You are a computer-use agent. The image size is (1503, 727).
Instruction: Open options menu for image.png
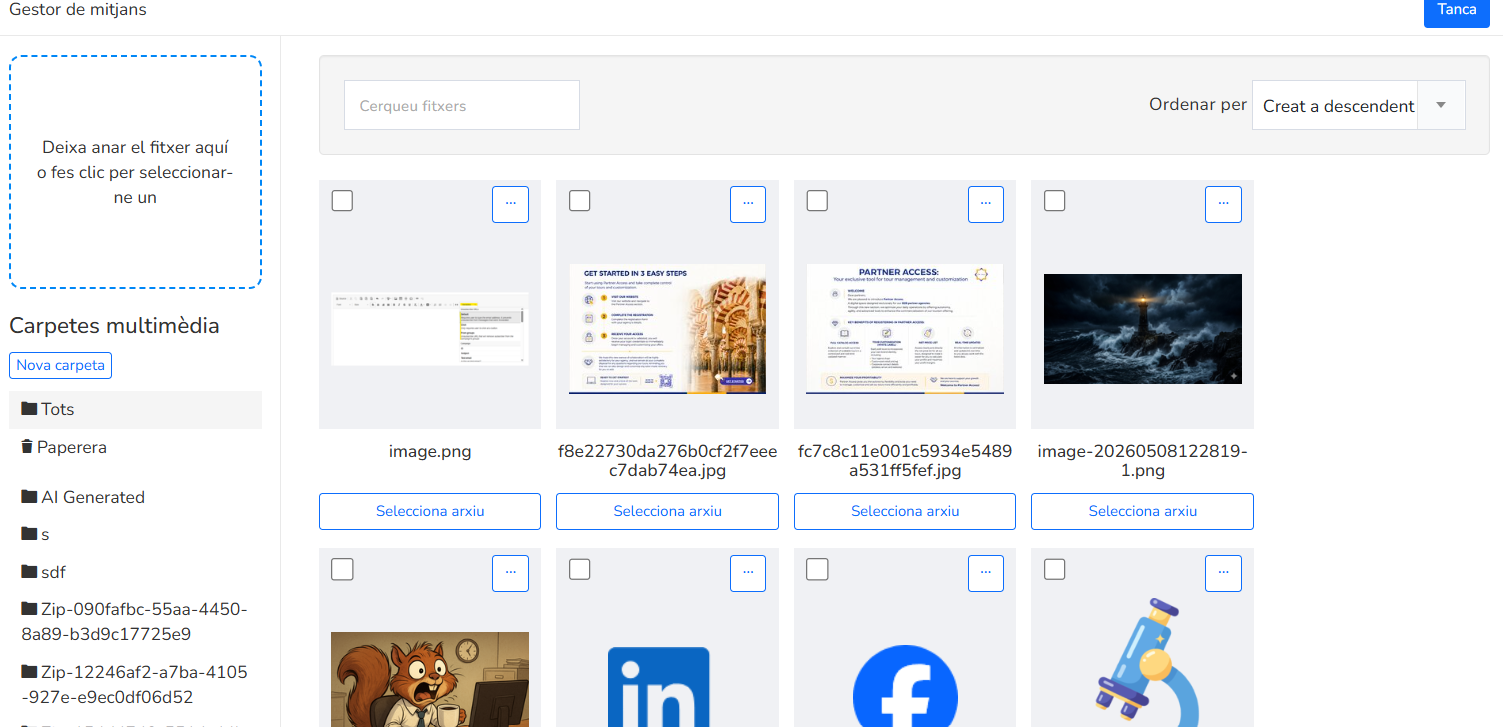click(510, 204)
